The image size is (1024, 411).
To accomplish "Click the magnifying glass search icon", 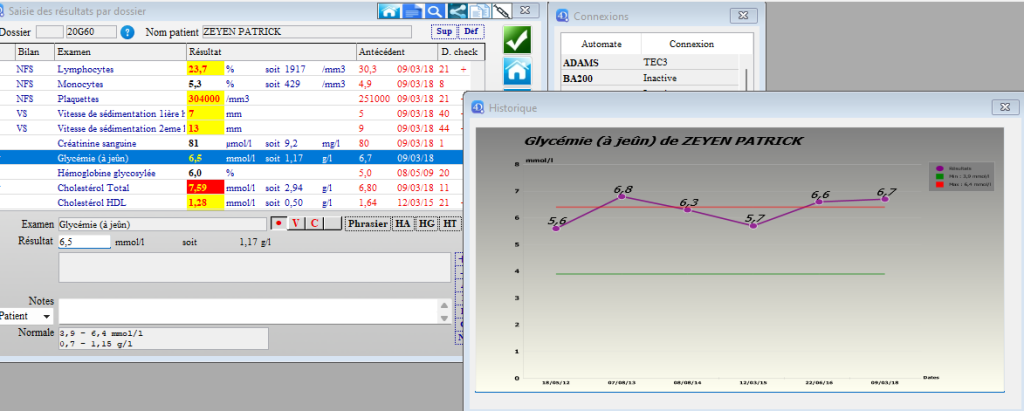I will click(x=434, y=11).
